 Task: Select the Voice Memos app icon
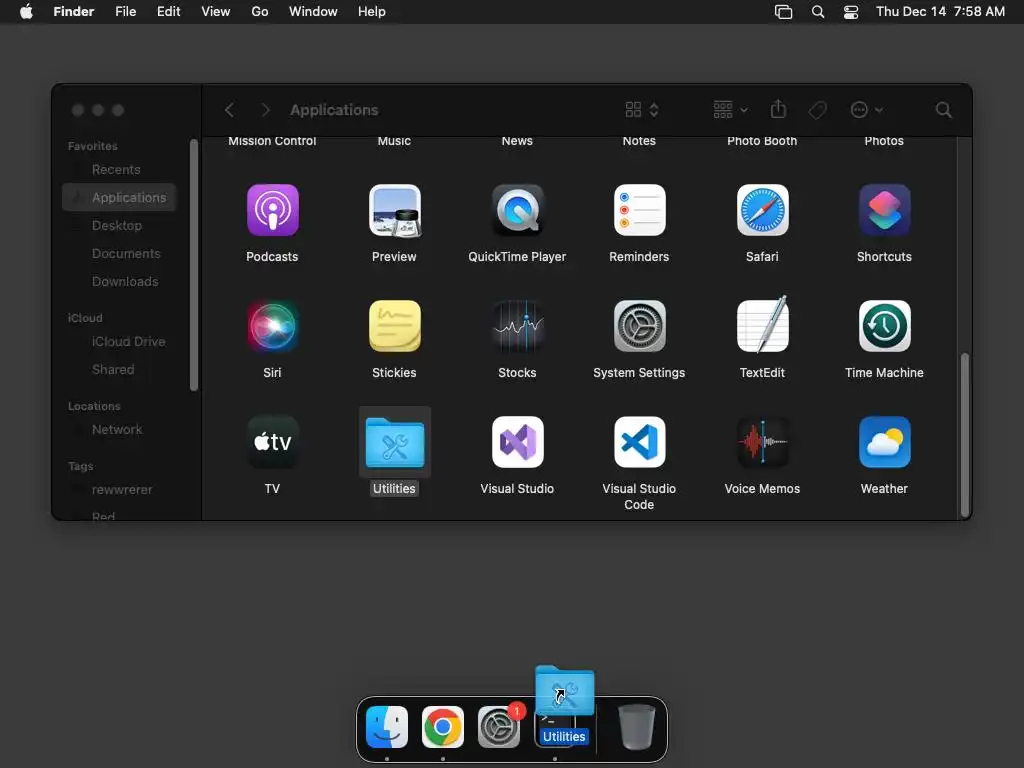[762, 442]
